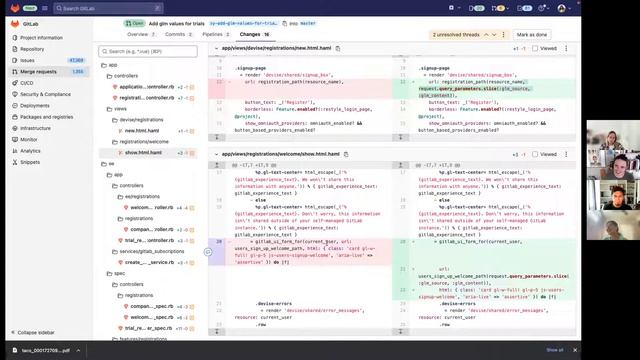Open to-do list icon in top bar
The width and height of the screenshot is (640, 360).
(524, 8)
